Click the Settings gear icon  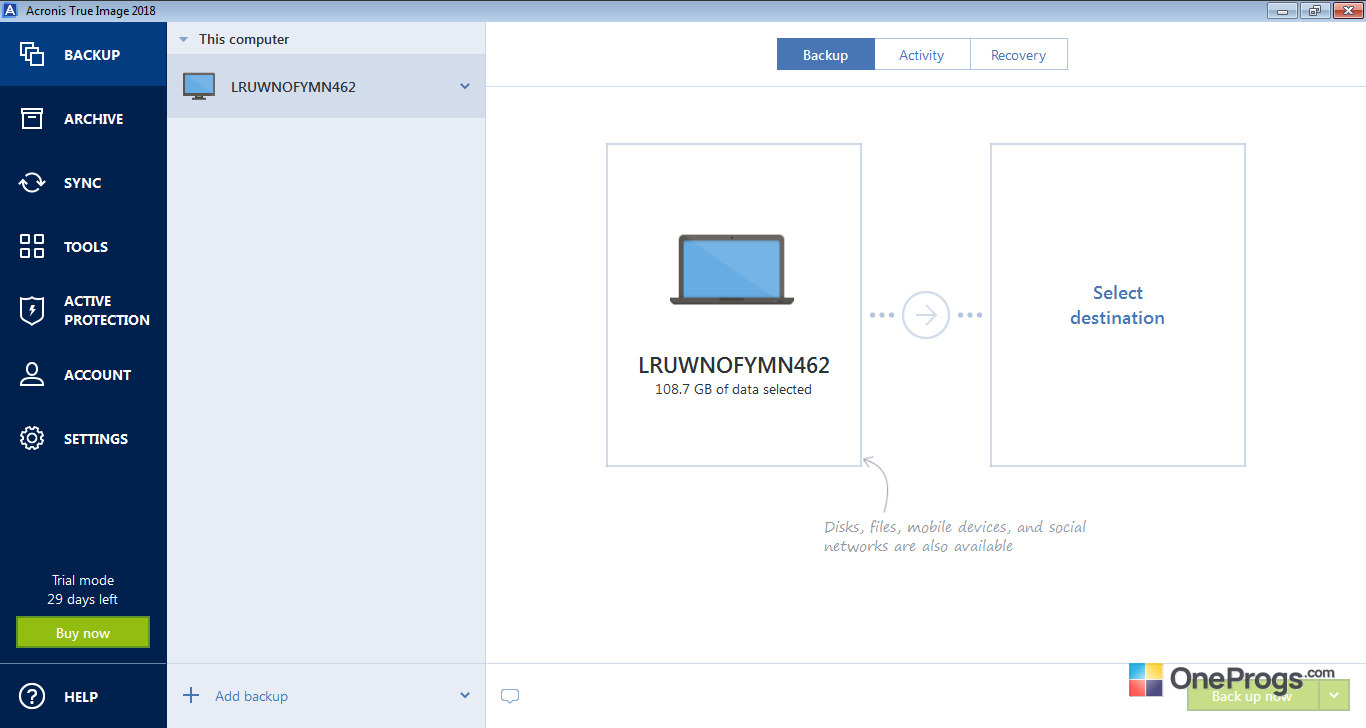[x=32, y=438]
